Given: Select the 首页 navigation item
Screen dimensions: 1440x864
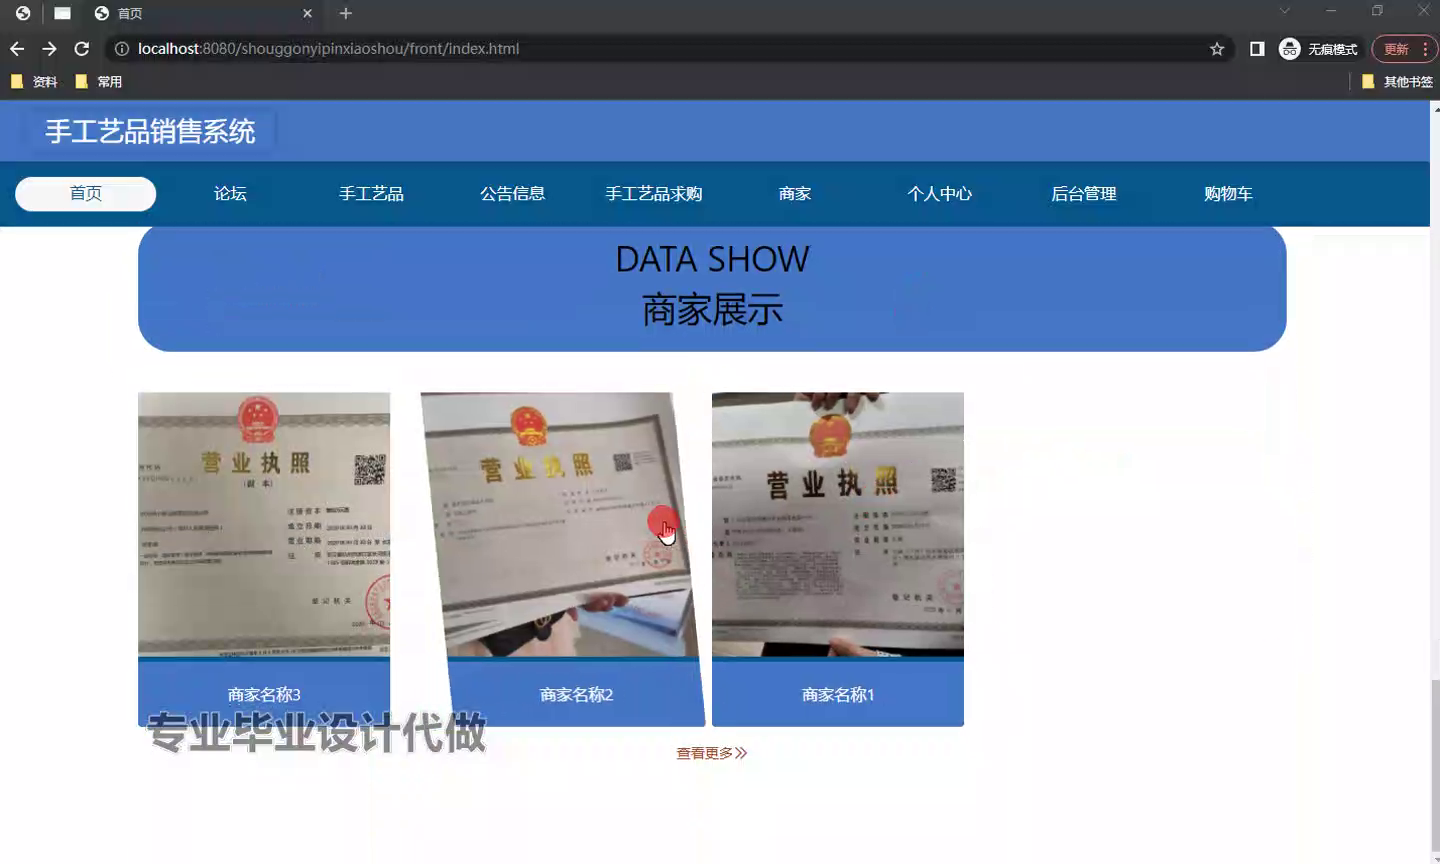Looking at the screenshot, I should click(x=86, y=194).
